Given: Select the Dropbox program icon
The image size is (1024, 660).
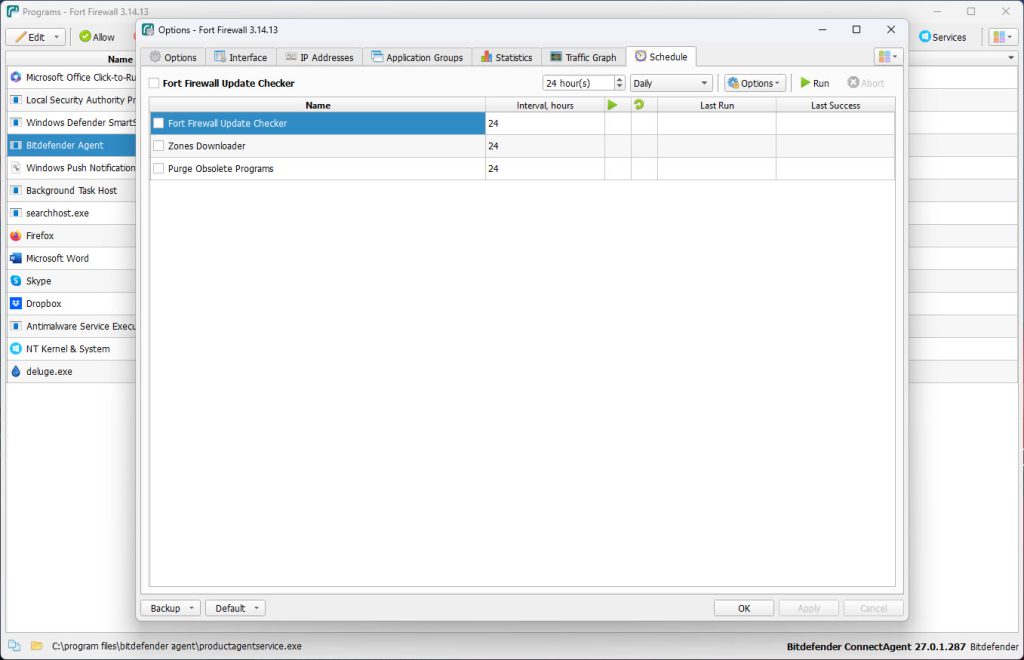Looking at the screenshot, I should (x=16, y=304).
